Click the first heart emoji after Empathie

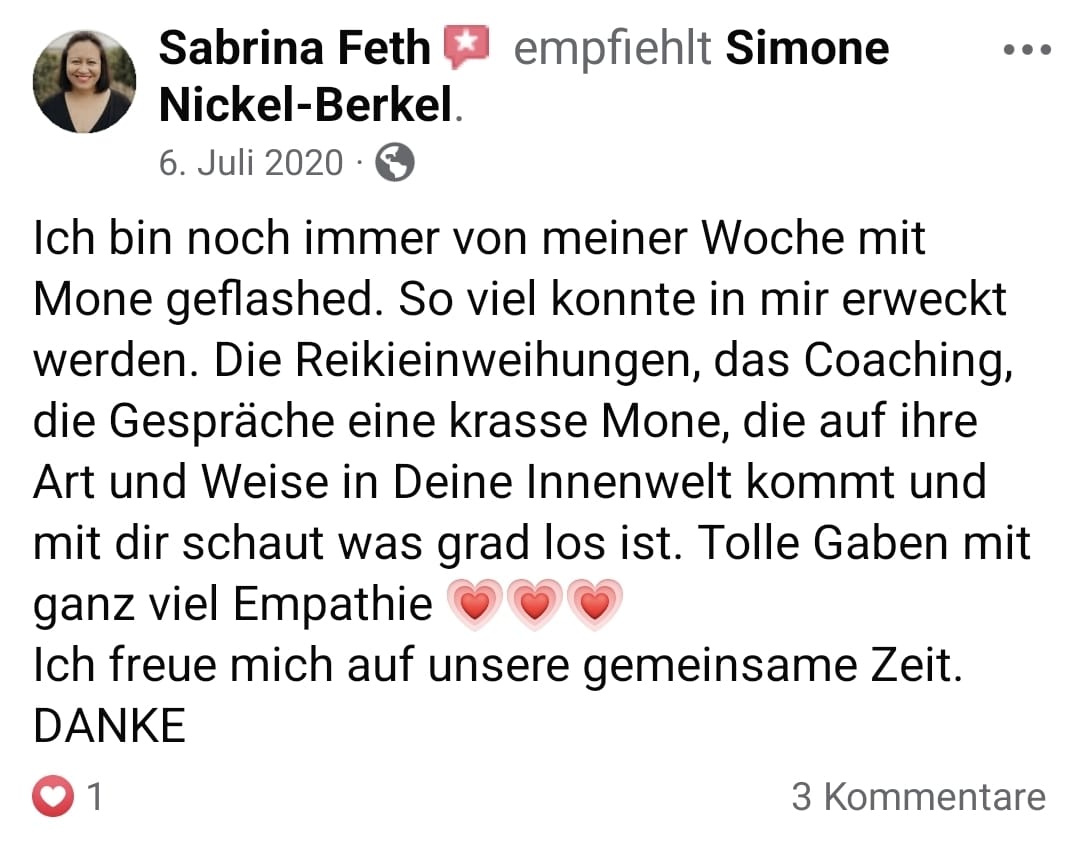tap(475, 606)
